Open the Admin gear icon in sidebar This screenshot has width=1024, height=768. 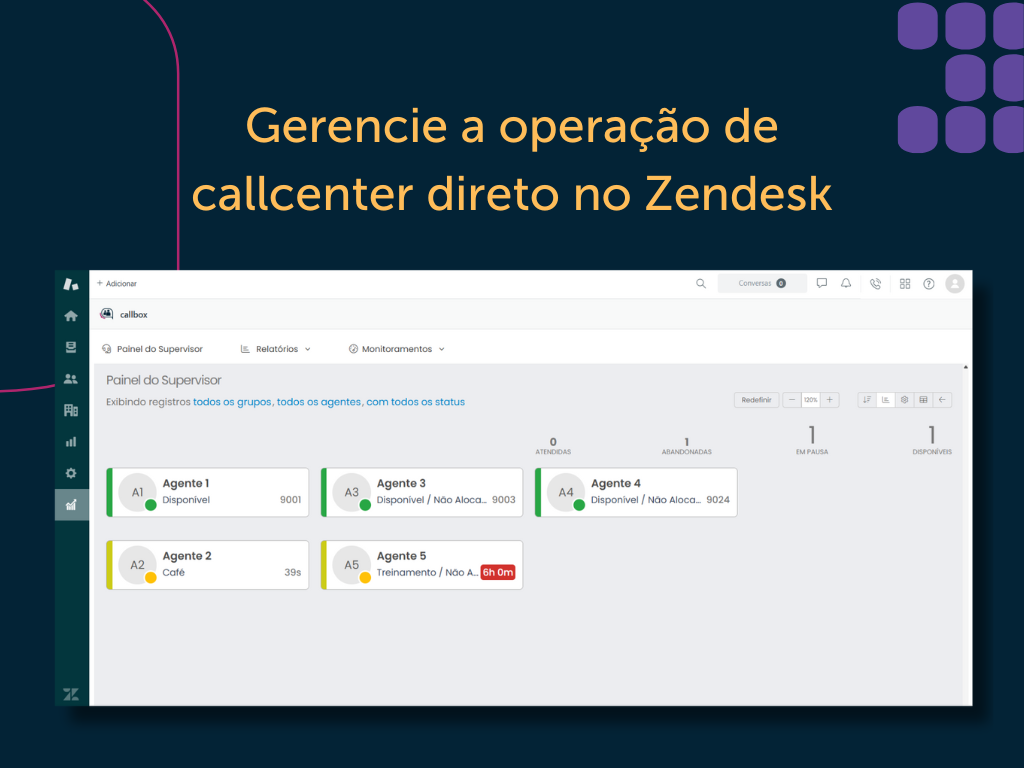(x=71, y=473)
